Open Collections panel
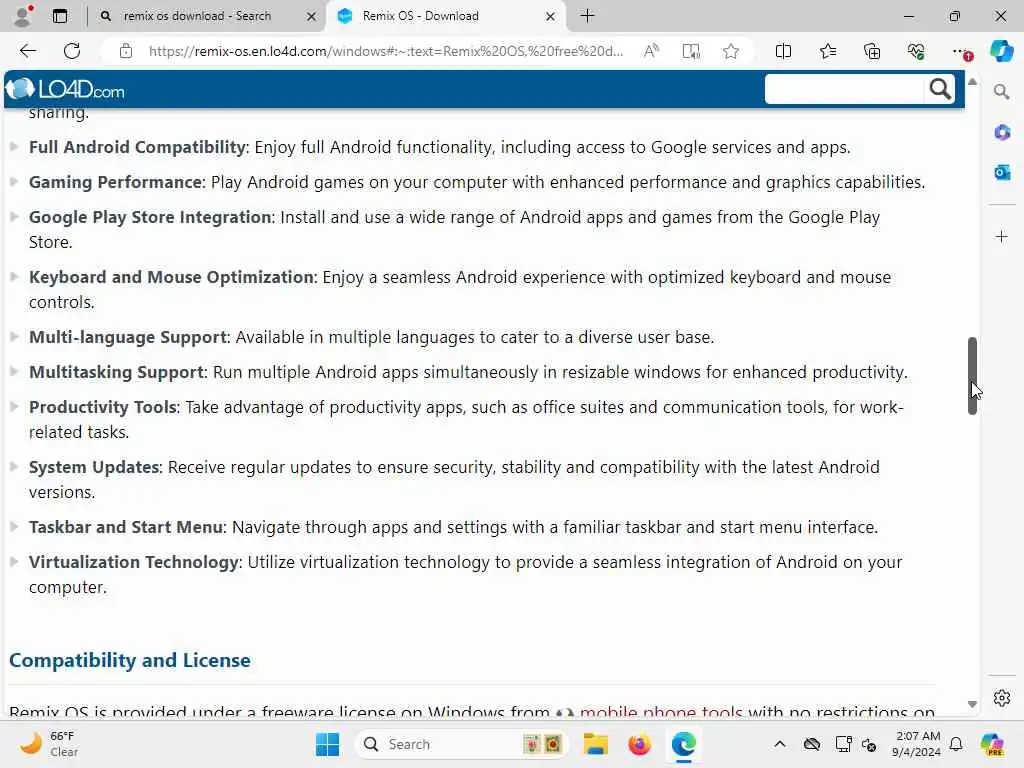1024x768 pixels. pyautogui.click(x=872, y=51)
